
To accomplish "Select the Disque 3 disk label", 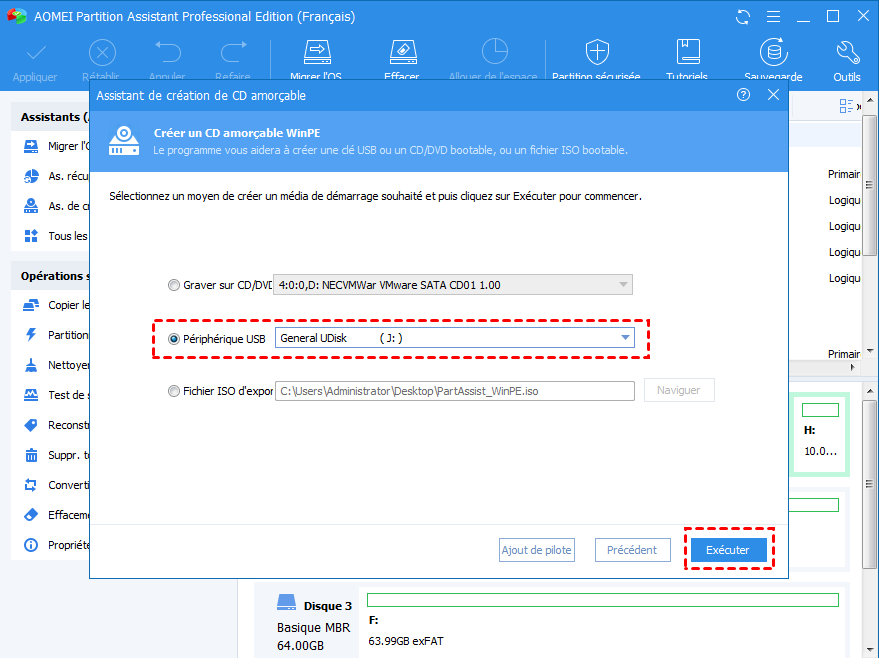I will 327,606.
